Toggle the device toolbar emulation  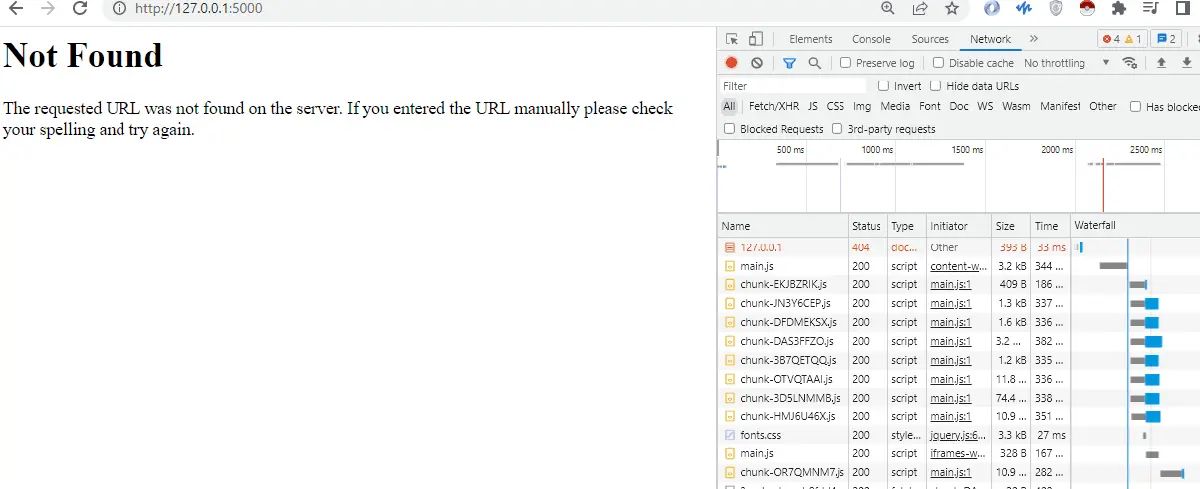pos(756,39)
